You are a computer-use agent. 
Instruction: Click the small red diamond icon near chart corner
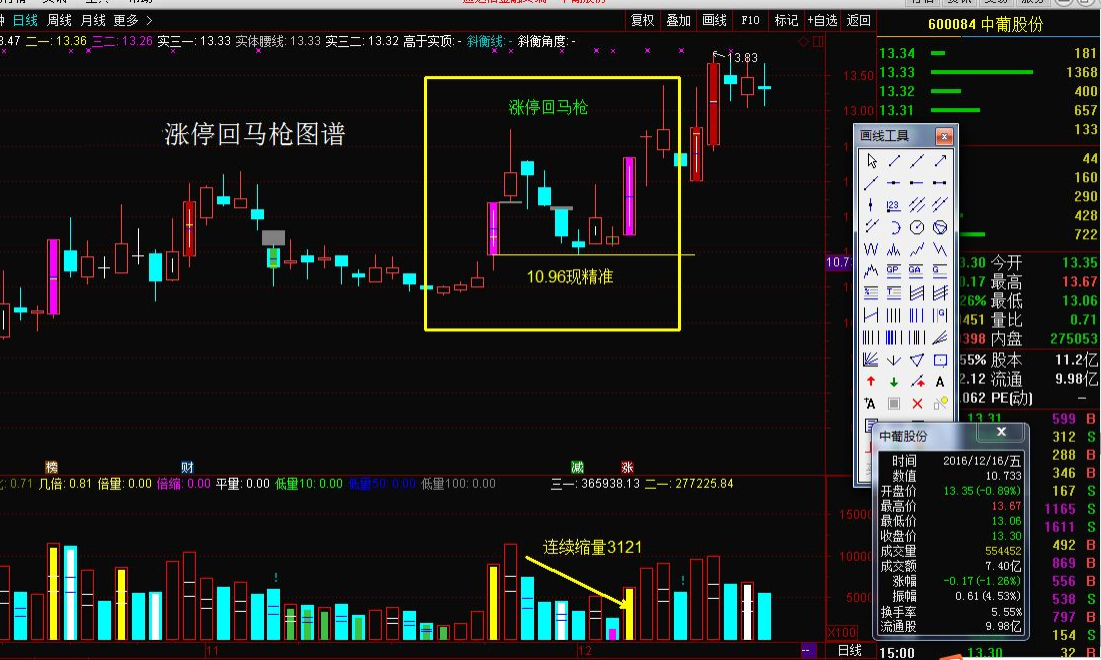tap(803, 42)
